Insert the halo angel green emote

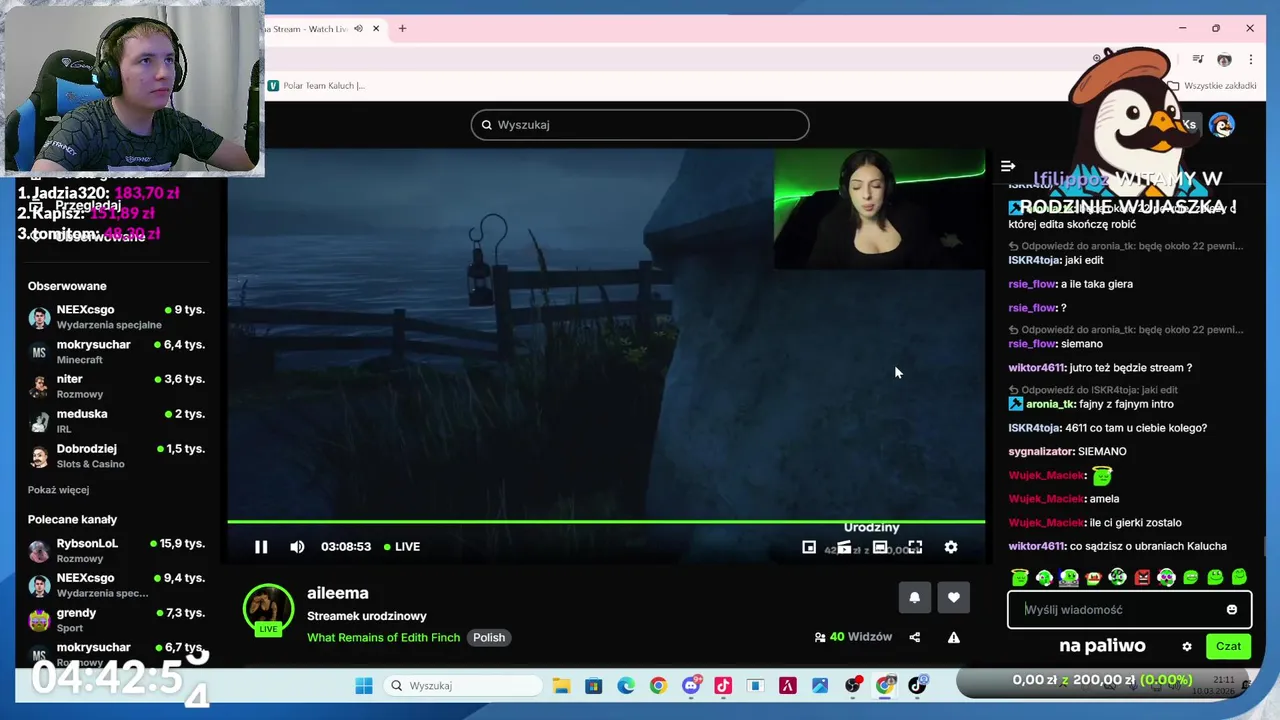(x=1020, y=577)
